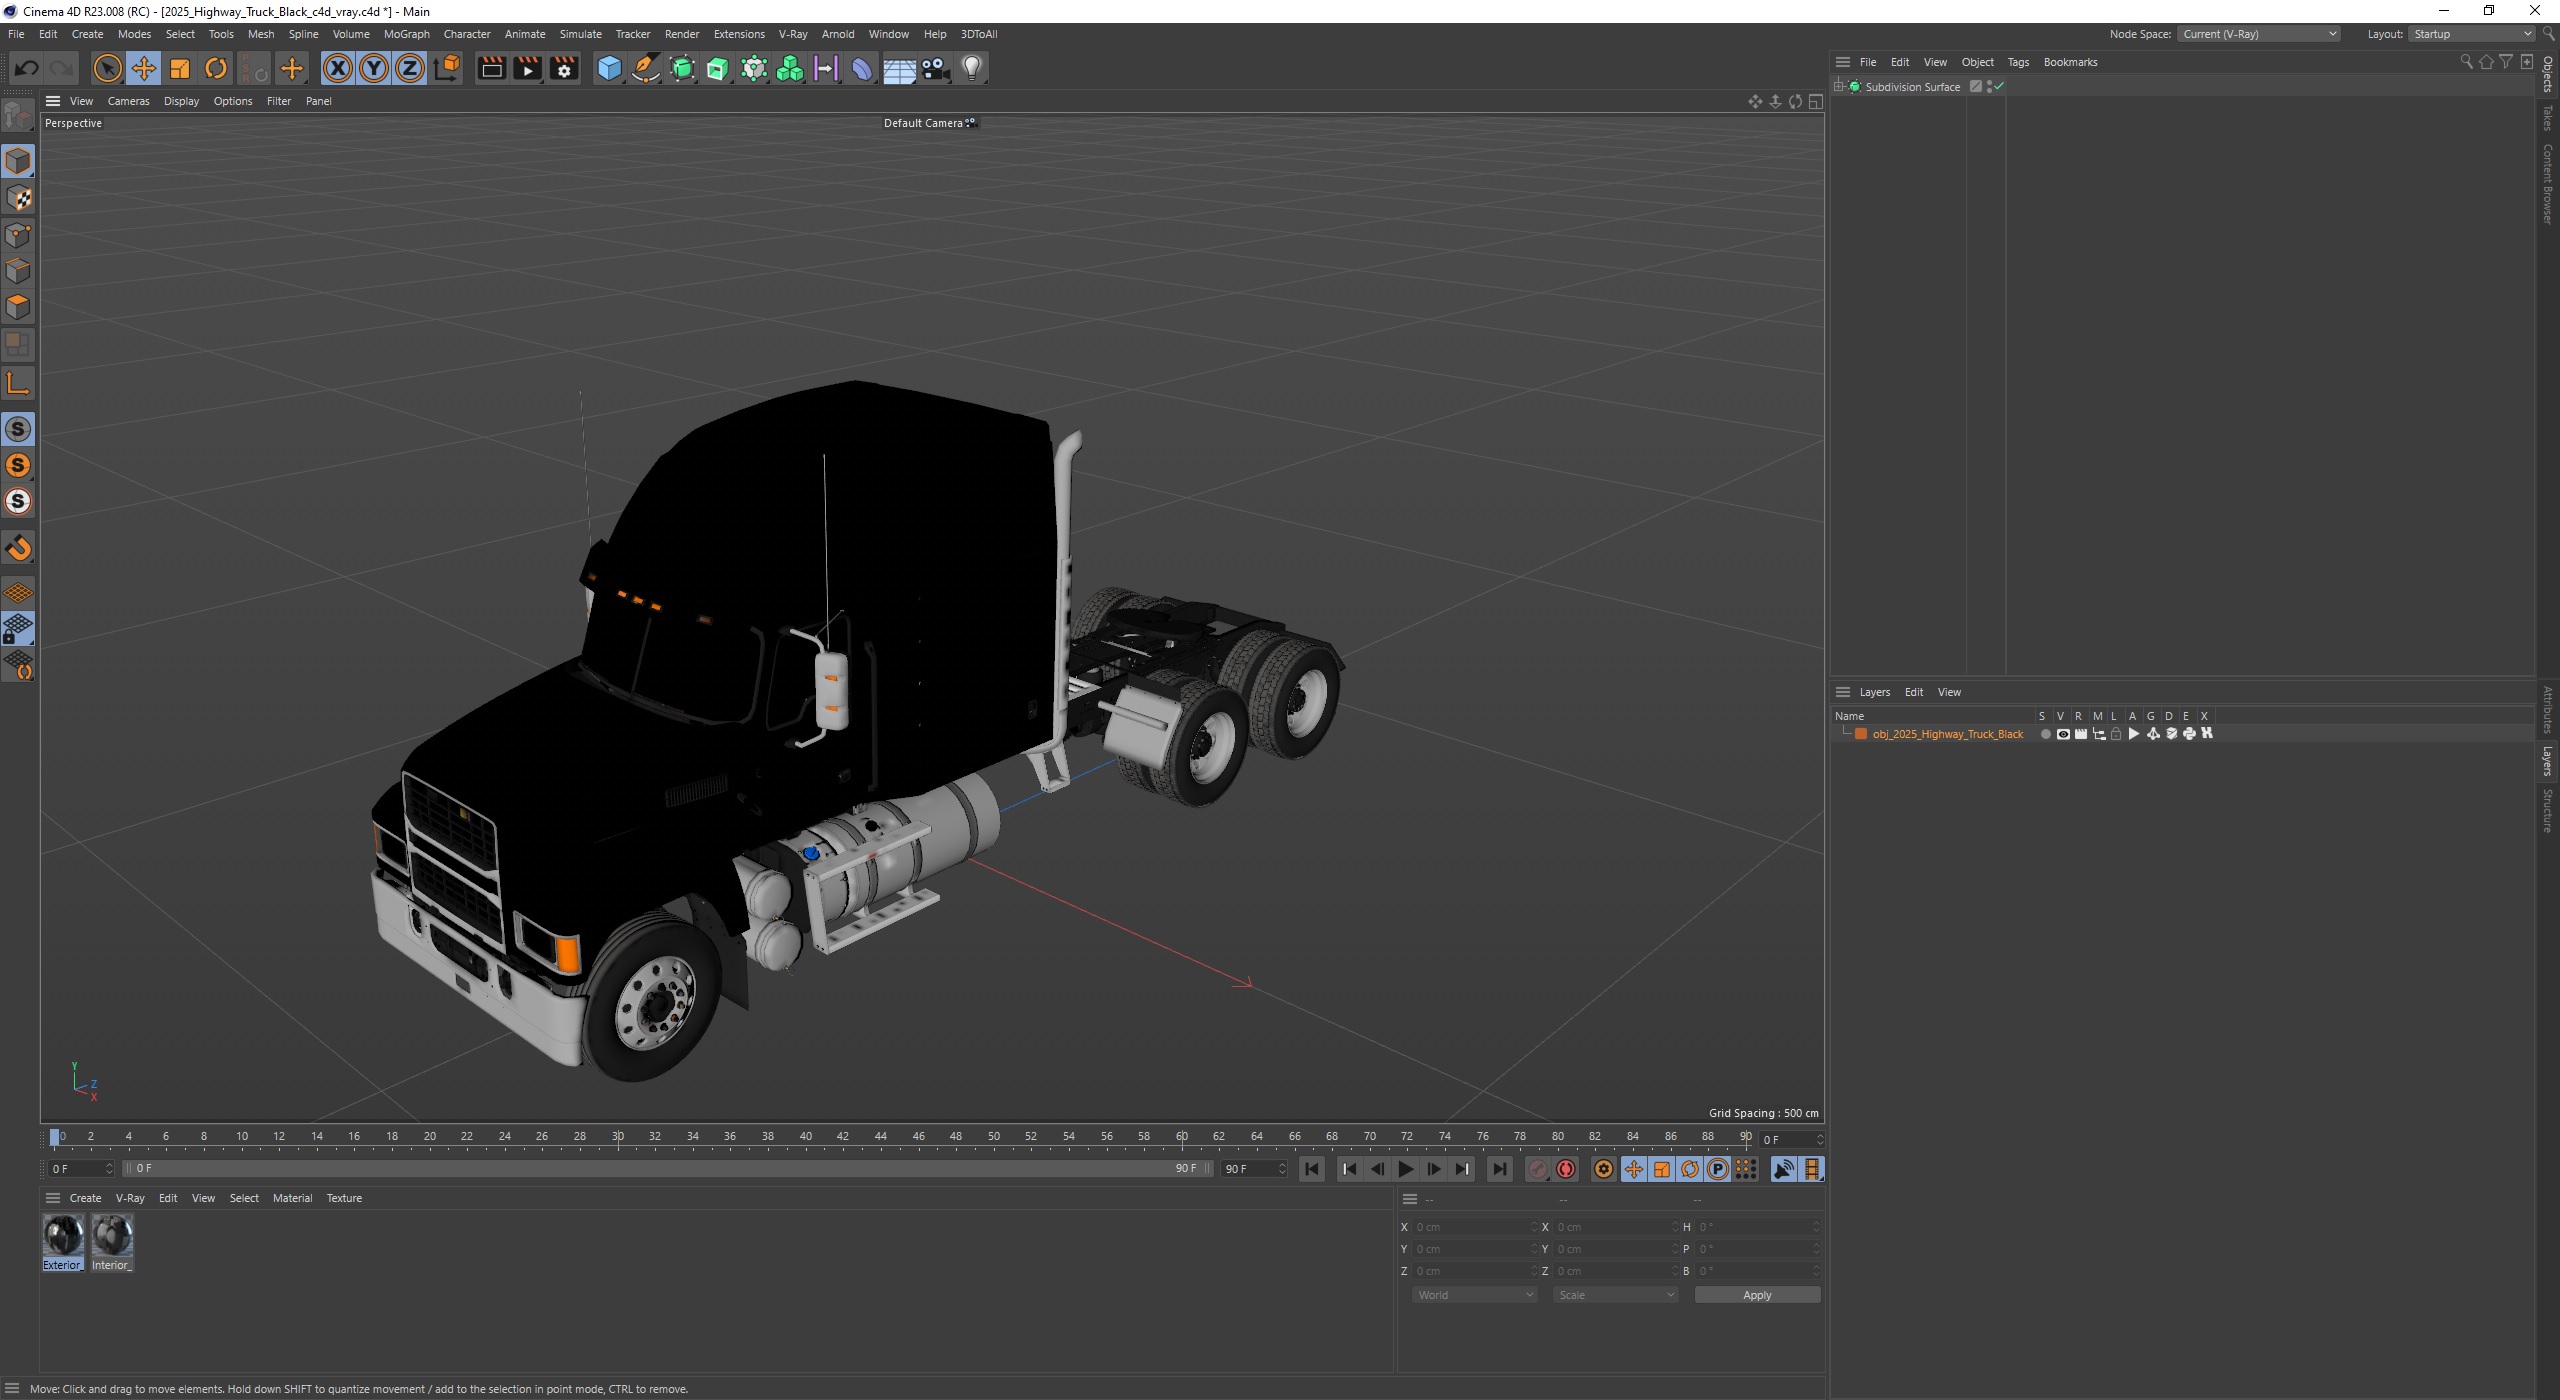Expand the Subdivision Surface object tree
Image resolution: width=2560 pixels, height=1400 pixels.
(x=1839, y=87)
